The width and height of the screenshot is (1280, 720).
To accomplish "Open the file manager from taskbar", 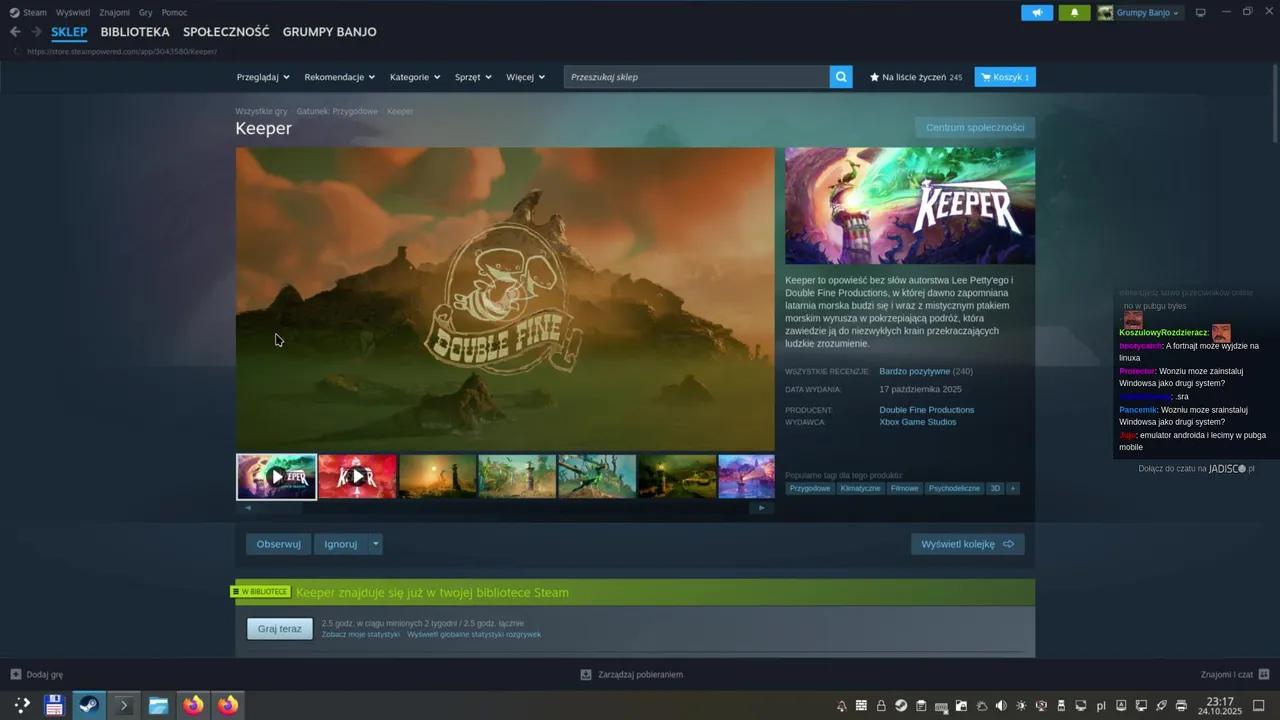I will click(x=158, y=705).
